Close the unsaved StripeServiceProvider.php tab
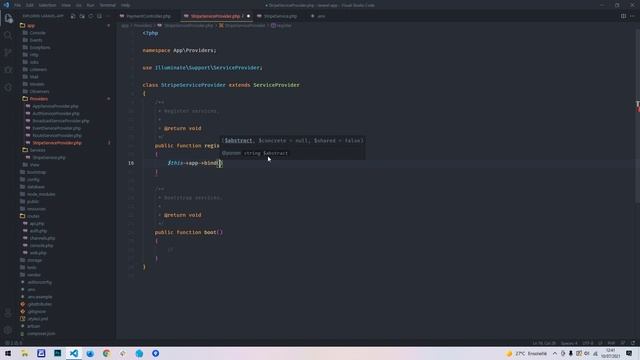Viewport: 640px width, 360px height. (x=248, y=16)
